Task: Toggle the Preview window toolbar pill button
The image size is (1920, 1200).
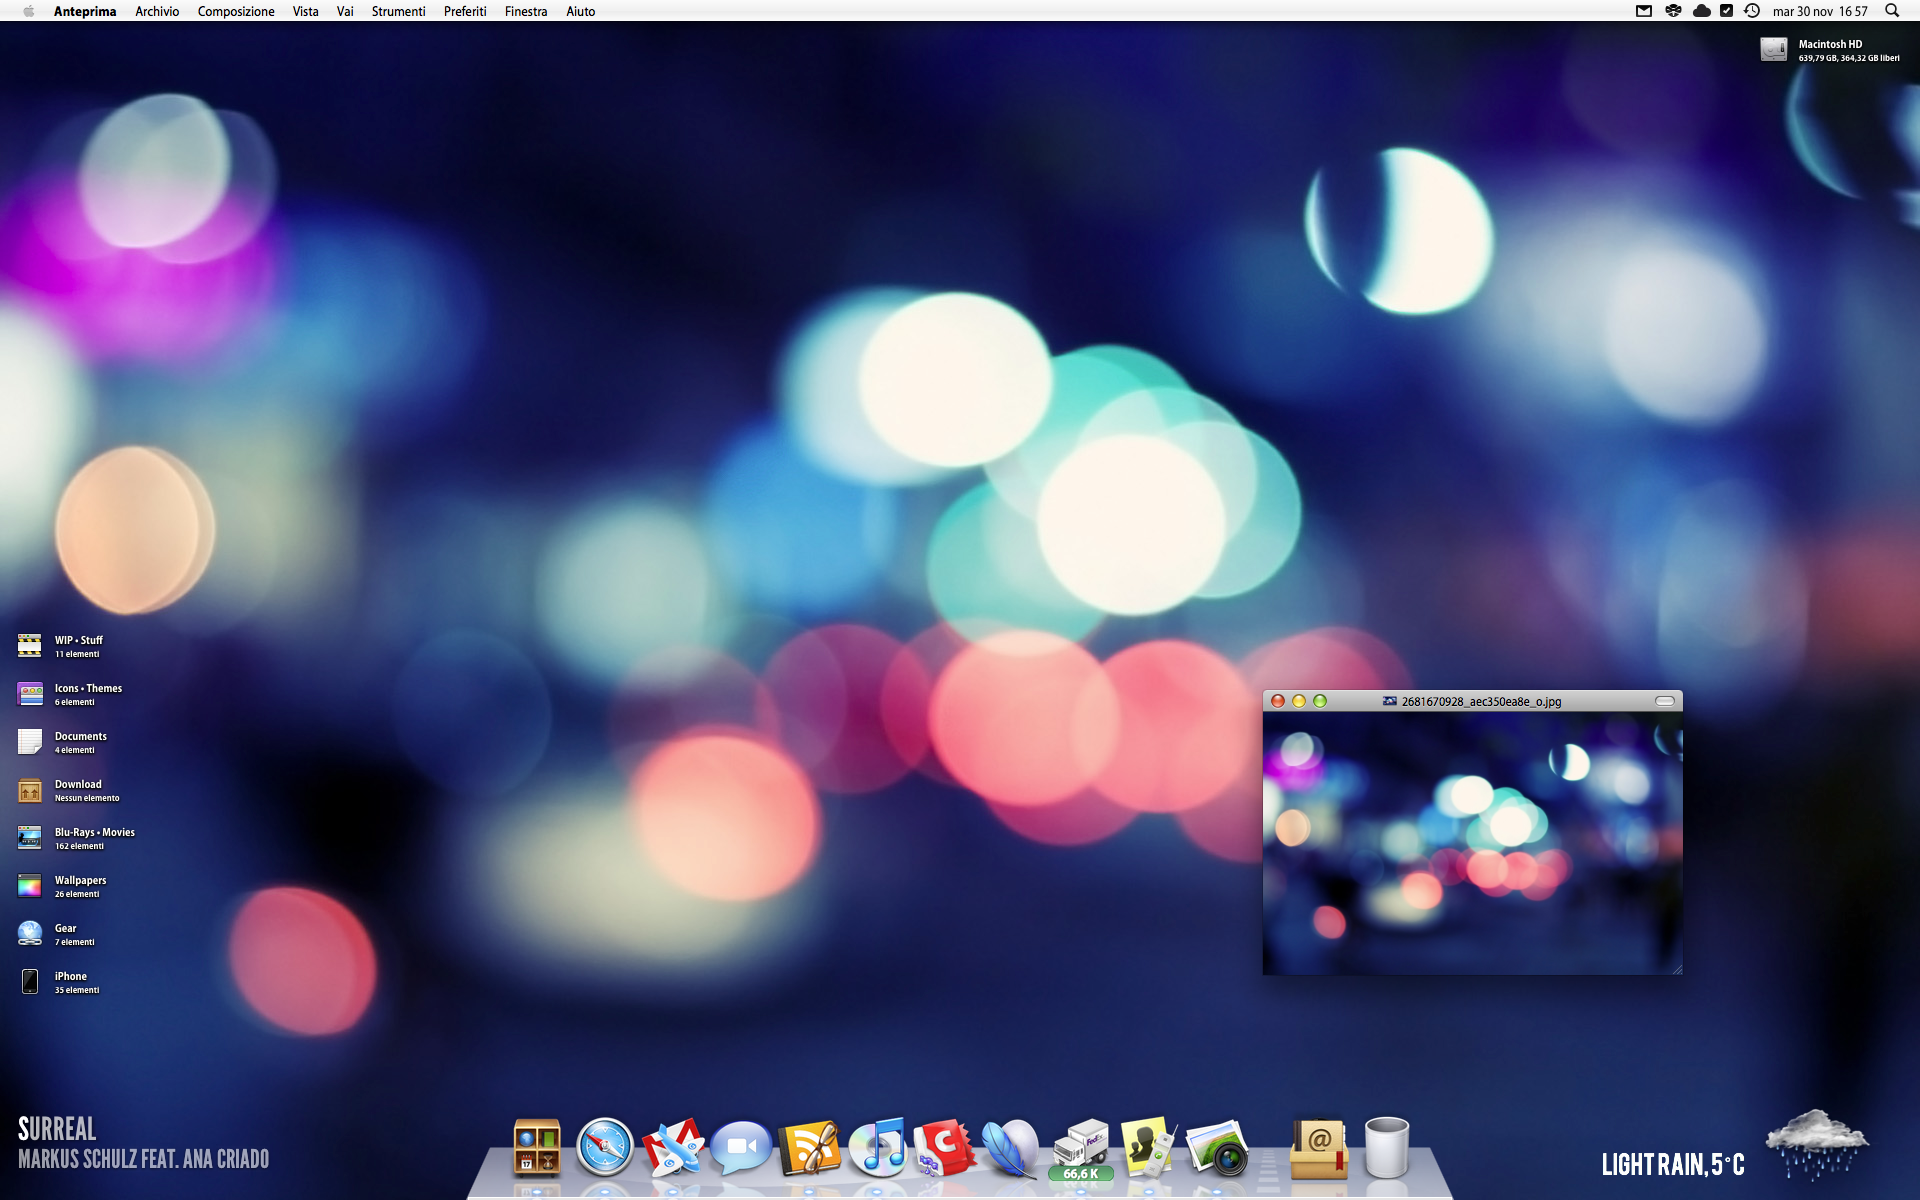Action: (1665, 701)
